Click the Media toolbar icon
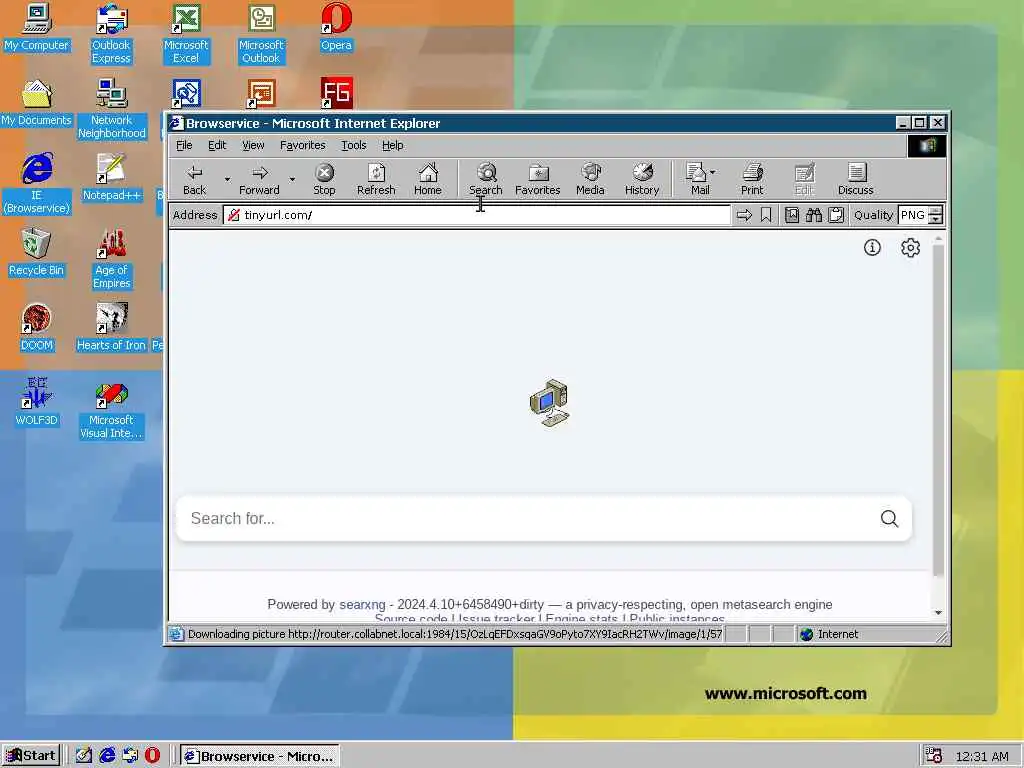Viewport: 1024px width, 768px height. pos(590,179)
